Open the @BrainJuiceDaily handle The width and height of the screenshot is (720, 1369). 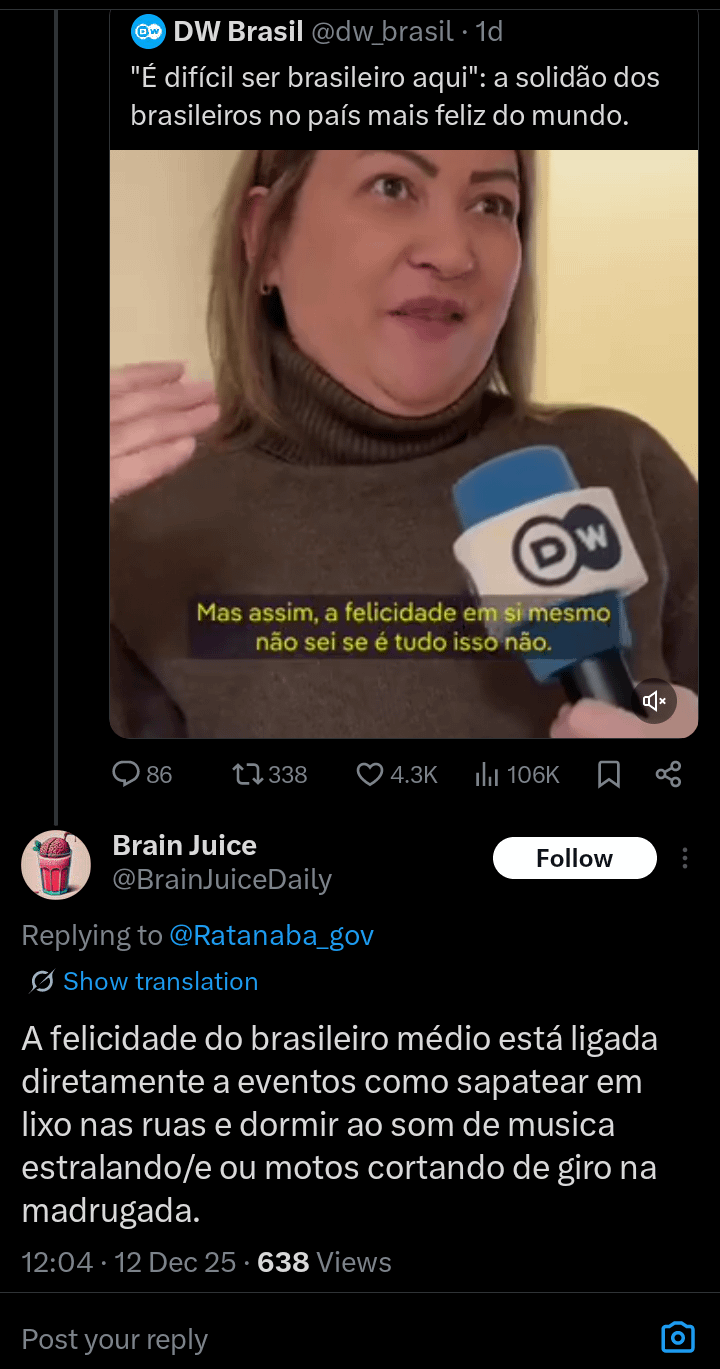[x=222, y=879]
